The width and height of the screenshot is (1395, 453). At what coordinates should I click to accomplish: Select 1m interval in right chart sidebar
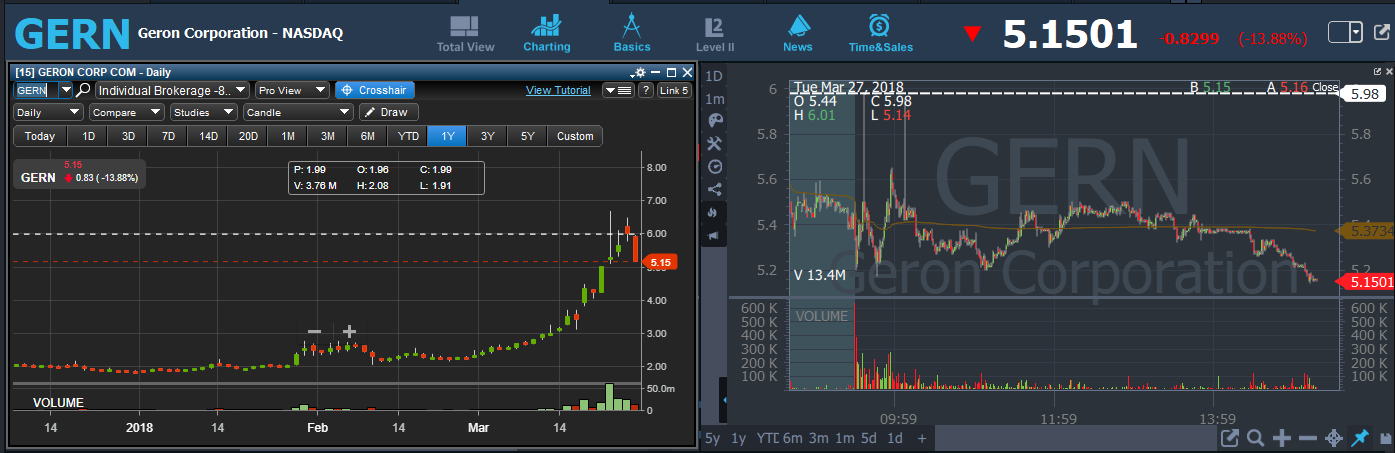point(714,99)
